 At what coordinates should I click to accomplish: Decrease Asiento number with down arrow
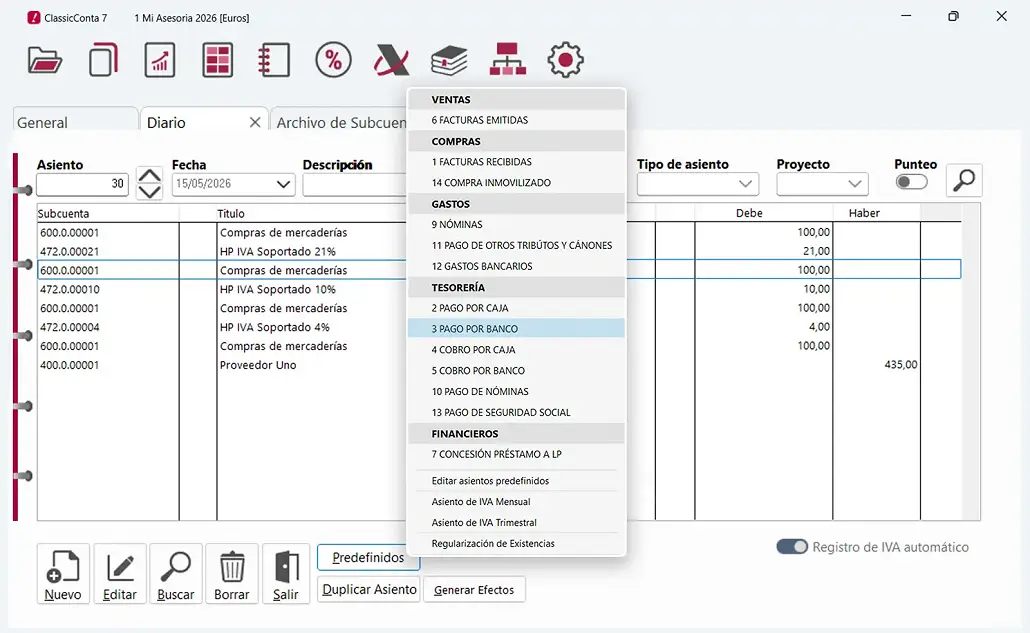pyautogui.click(x=150, y=192)
